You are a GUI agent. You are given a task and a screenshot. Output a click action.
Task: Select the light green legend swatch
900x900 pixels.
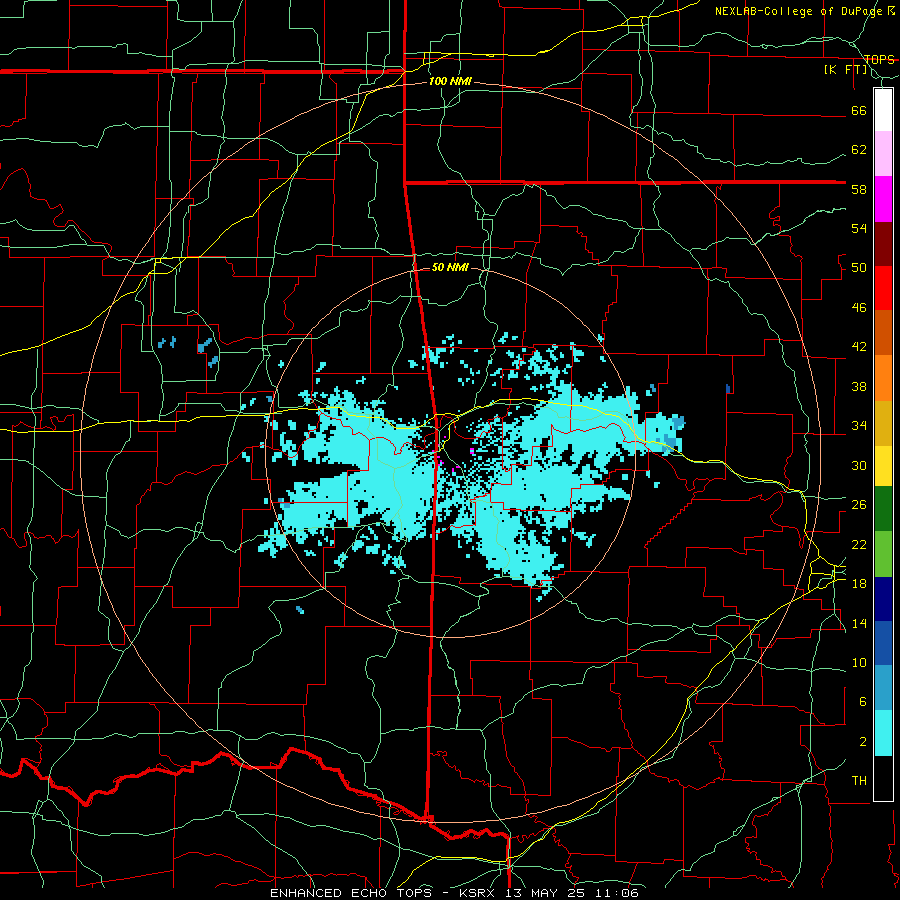tap(883, 554)
